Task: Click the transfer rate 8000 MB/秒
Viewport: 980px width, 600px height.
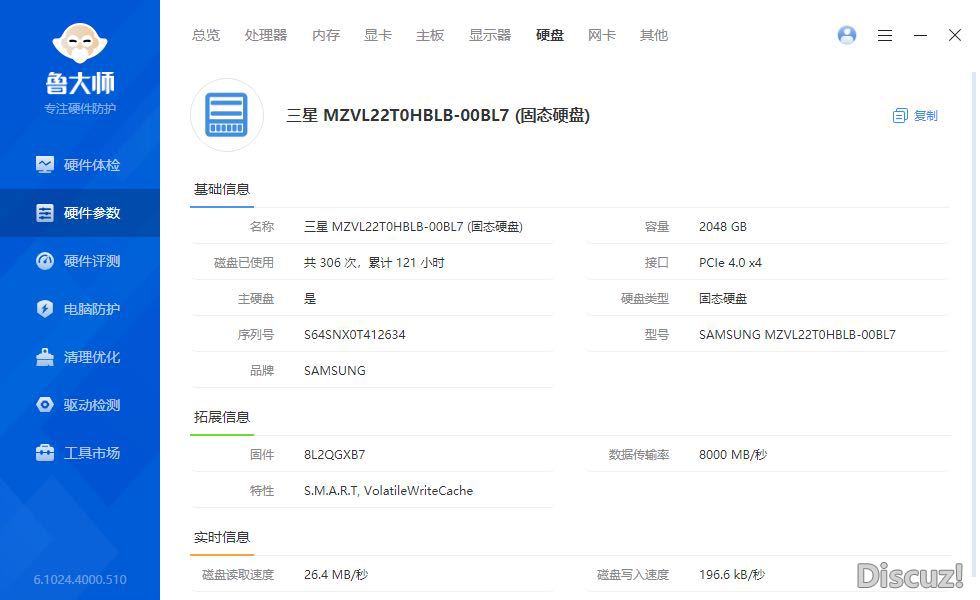Action: [x=733, y=454]
